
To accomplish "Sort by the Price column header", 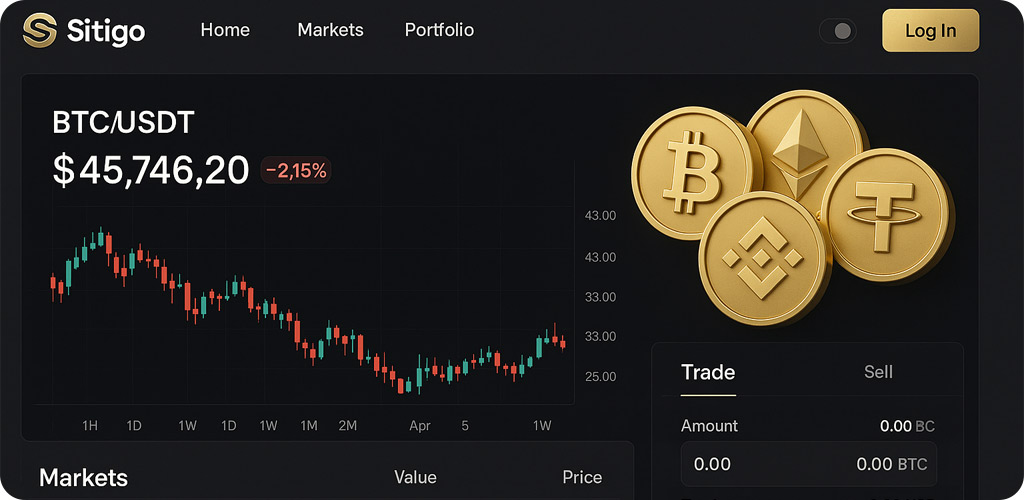I will coord(582,477).
